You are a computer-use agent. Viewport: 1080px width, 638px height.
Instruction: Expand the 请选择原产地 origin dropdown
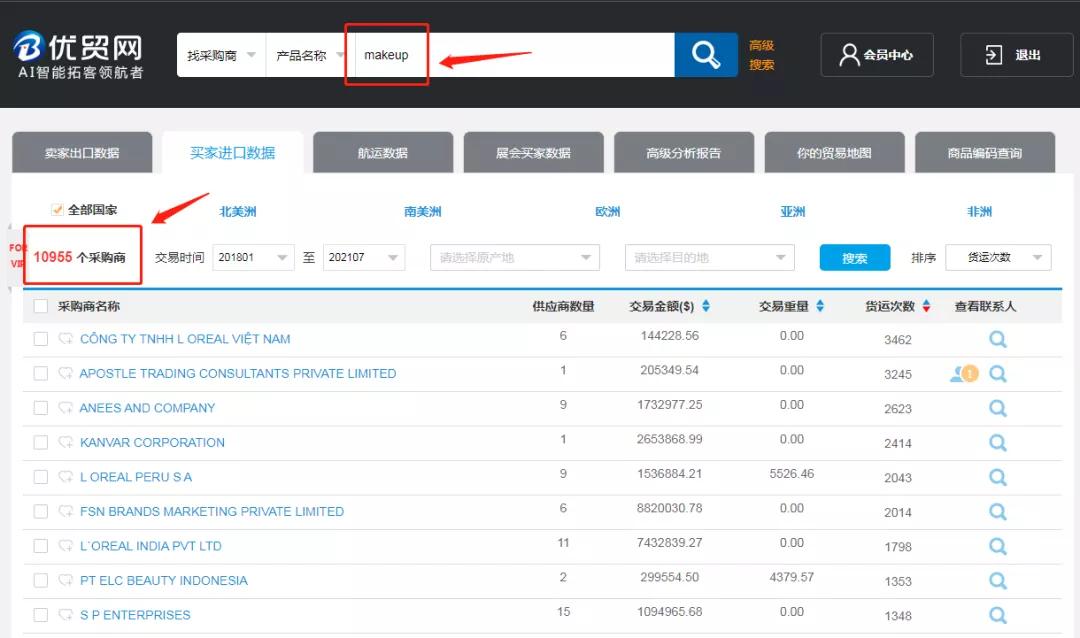[514, 257]
